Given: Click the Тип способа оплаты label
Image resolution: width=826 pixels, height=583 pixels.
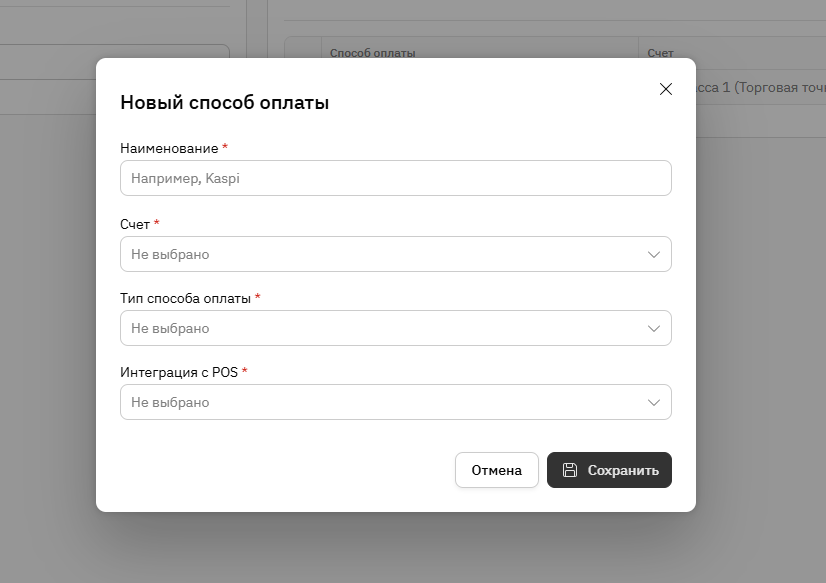Looking at the screenshot, I should tap(185, 298).
